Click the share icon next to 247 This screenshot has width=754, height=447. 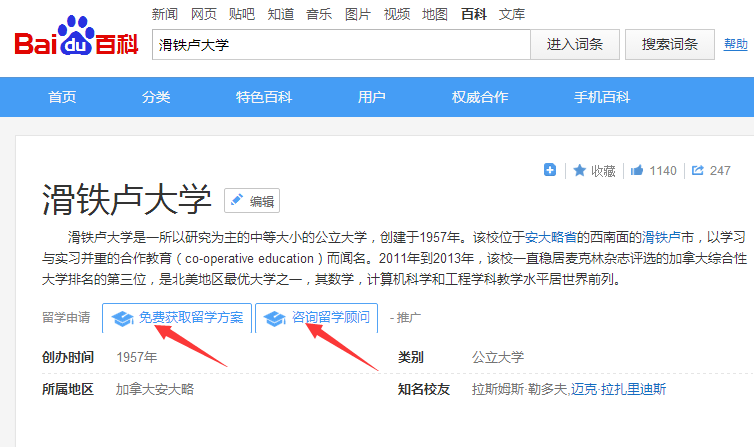(x=697, y=170)
